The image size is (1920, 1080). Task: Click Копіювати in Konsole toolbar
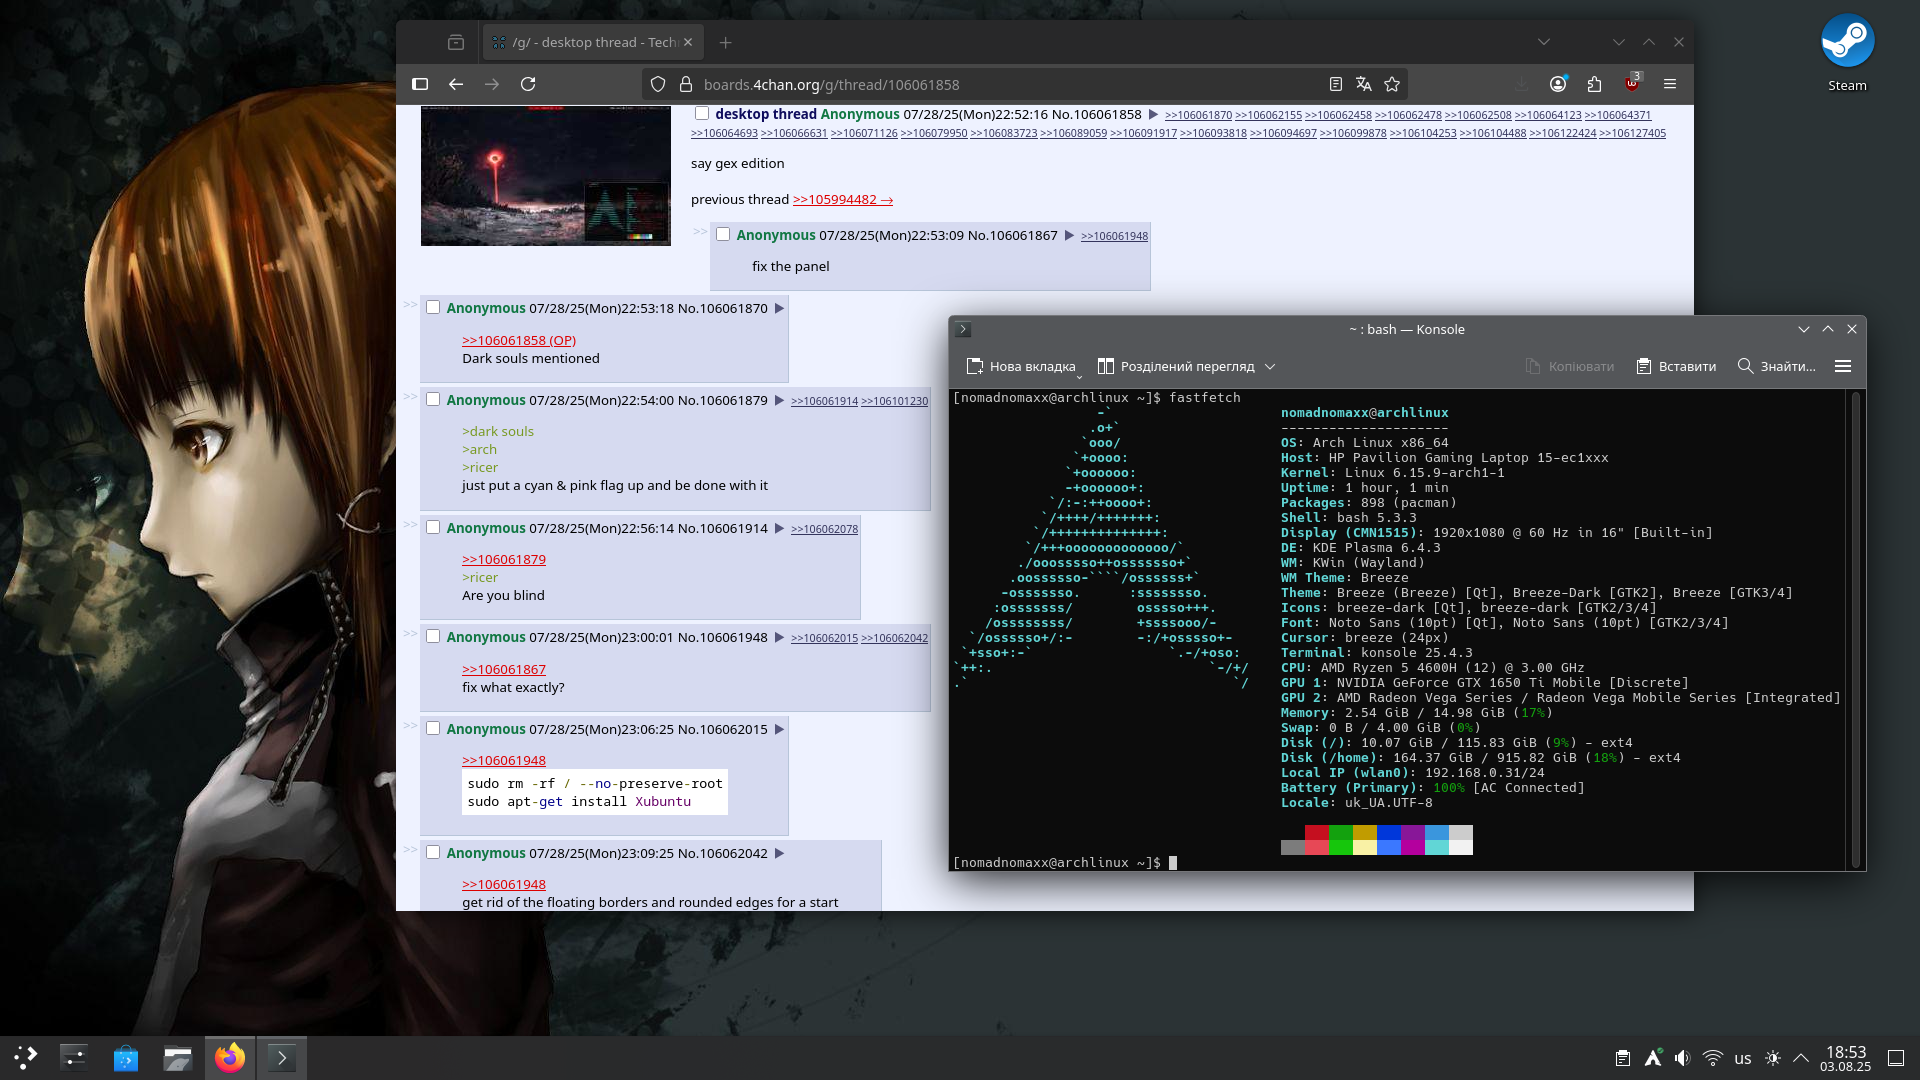(x=1570, y=366)
